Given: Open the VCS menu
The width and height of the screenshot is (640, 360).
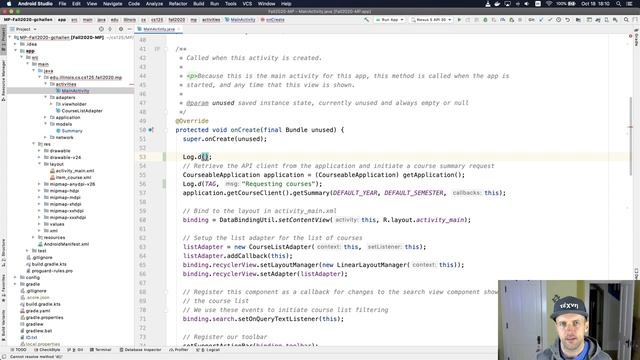Looking at the screenshot, I should pyautogui.click(x=247, y=4).
